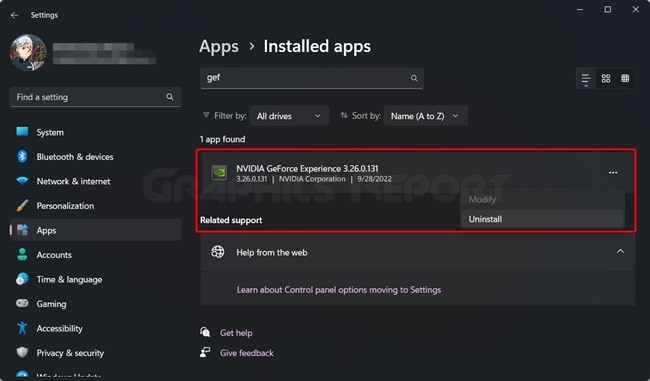This screenshot has width=650, height=381.
Task: Click the Give feedback link
Action: (x=247, y=353)
